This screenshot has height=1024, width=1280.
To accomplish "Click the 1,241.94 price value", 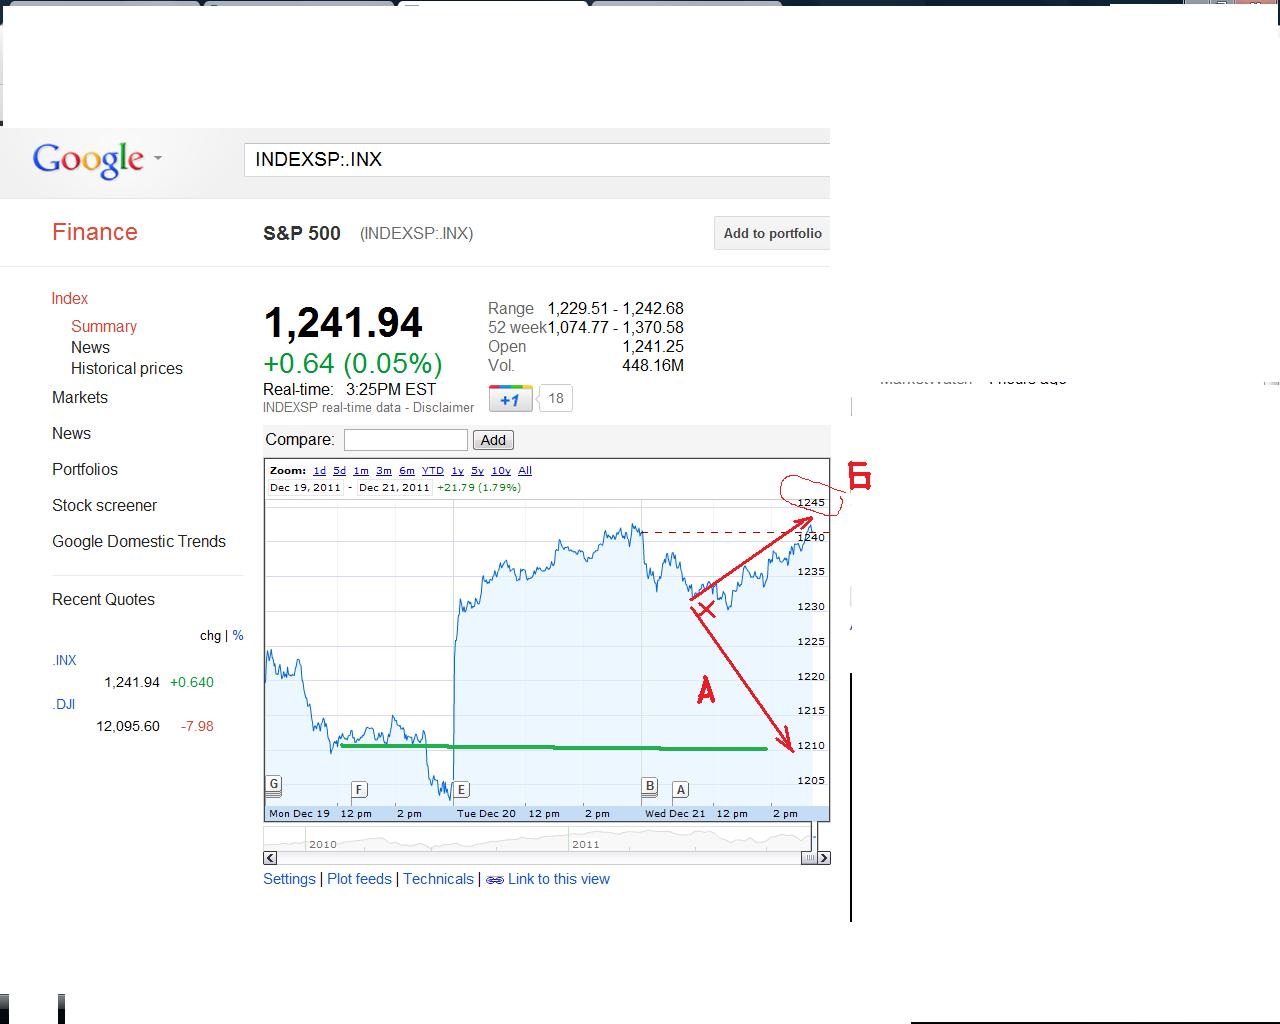I will 343,323.
